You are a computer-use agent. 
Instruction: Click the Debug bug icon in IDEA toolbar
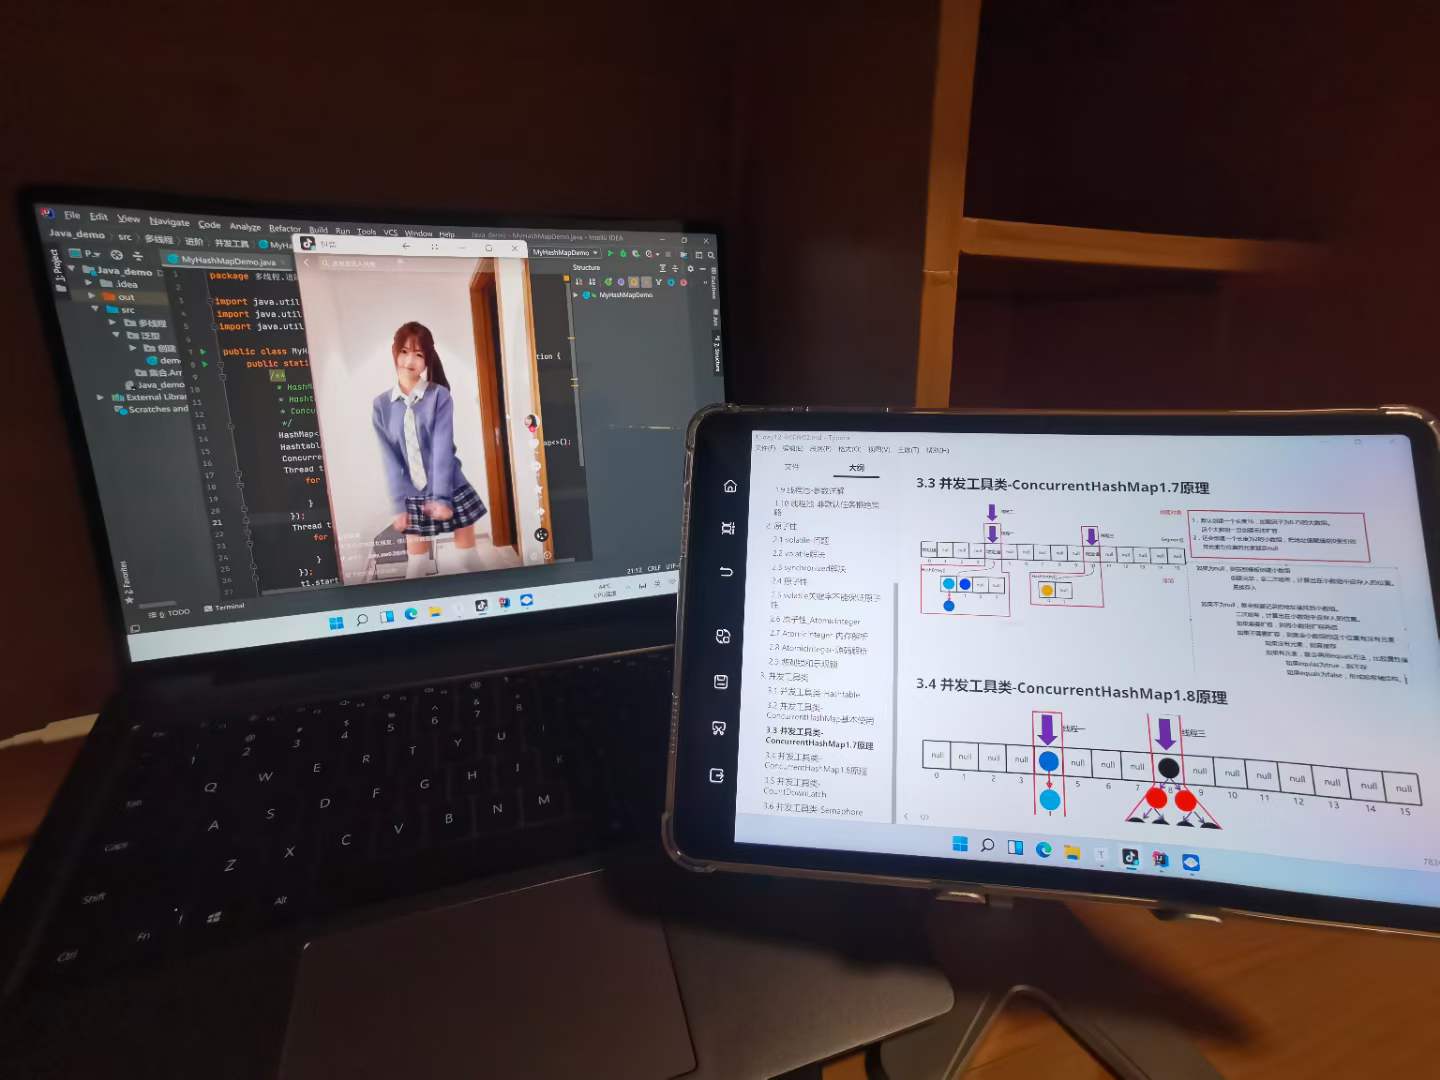click(623, 254)
